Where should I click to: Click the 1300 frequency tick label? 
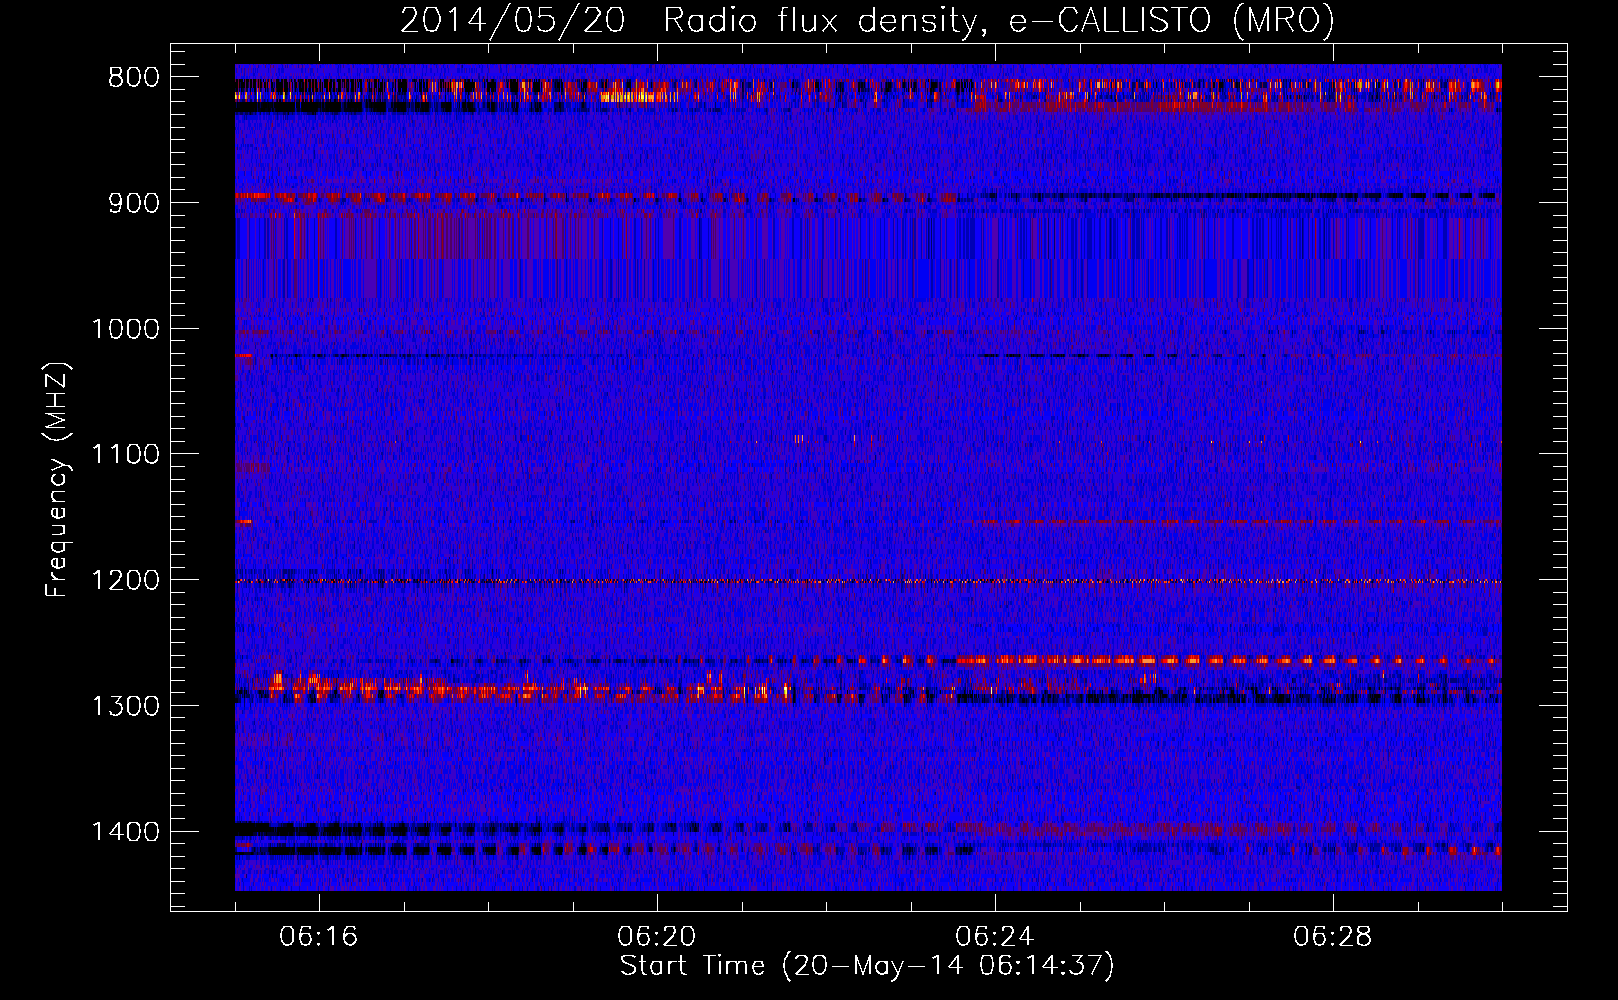pos(125,706)
